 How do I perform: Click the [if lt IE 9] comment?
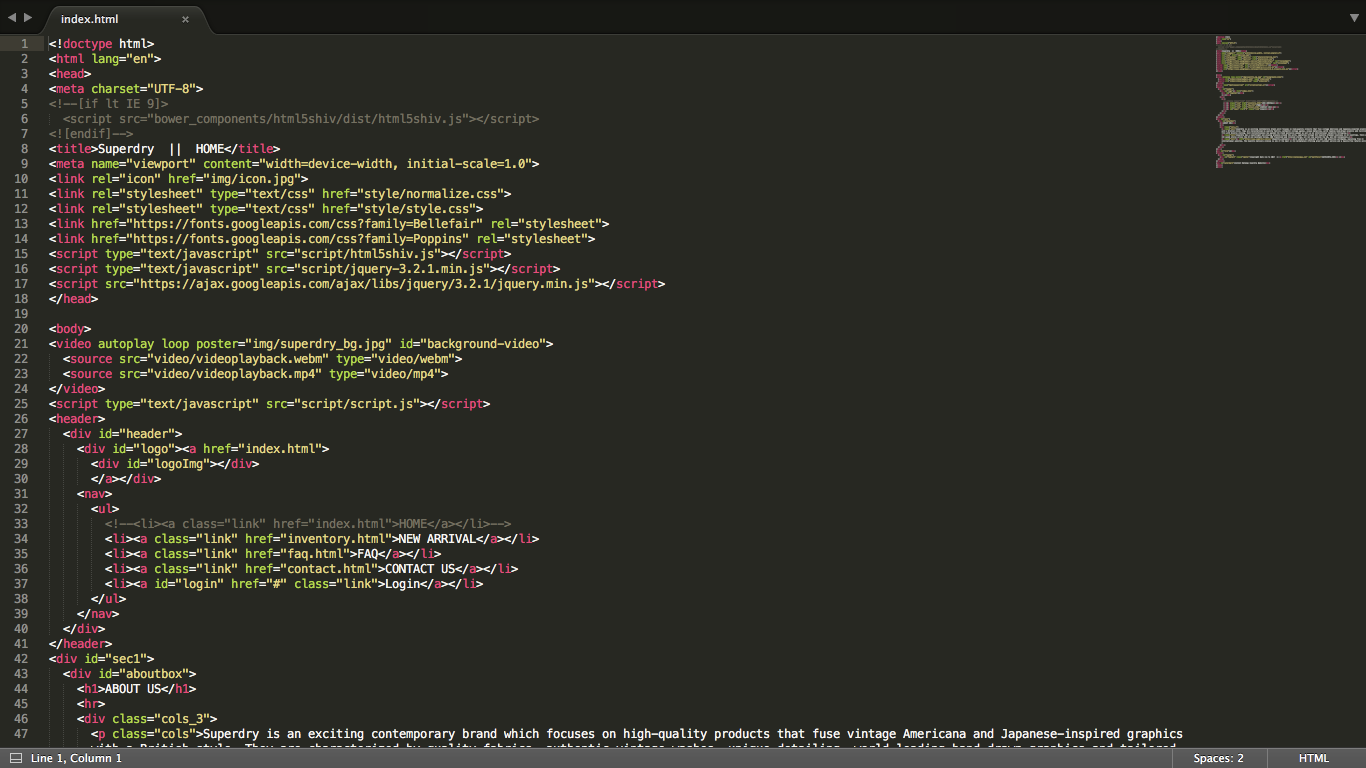point(108,104)
